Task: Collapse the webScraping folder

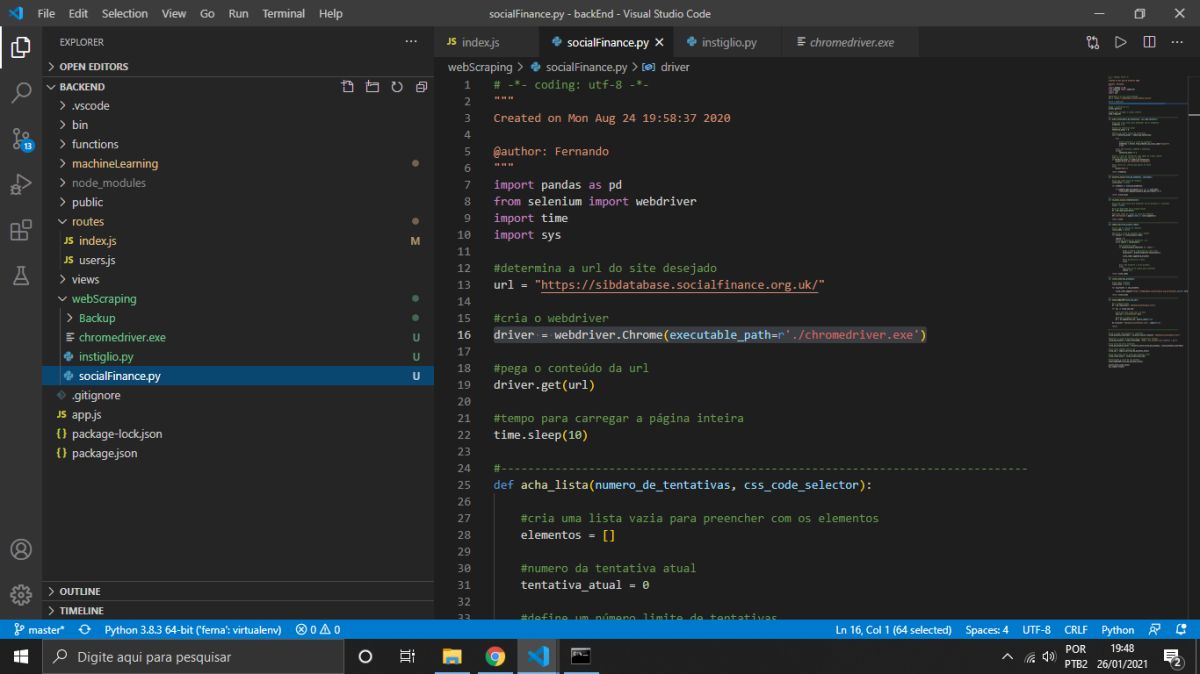Action: coord(103,299)
